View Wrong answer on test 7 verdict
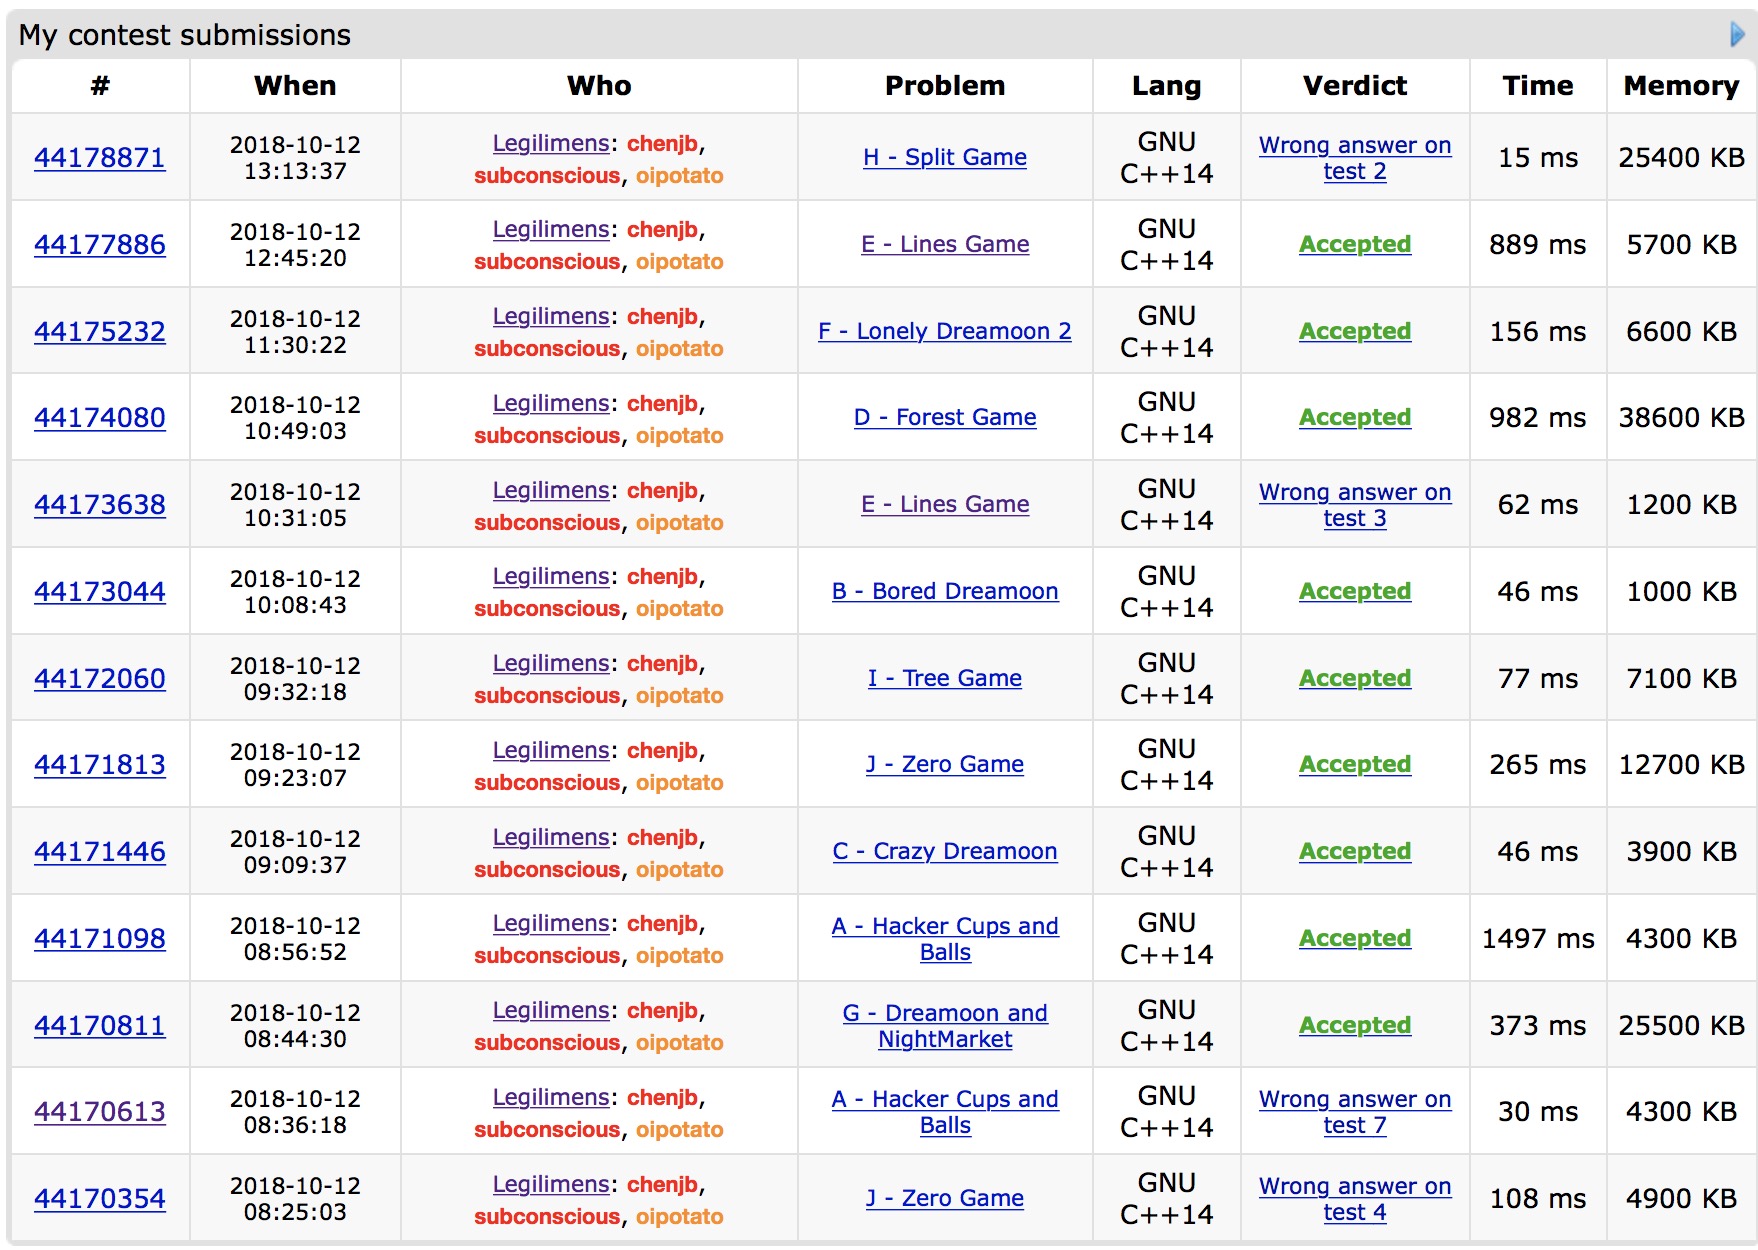The image size is (1758, 1250). pyautogui.click(x=1354, y=1112)
